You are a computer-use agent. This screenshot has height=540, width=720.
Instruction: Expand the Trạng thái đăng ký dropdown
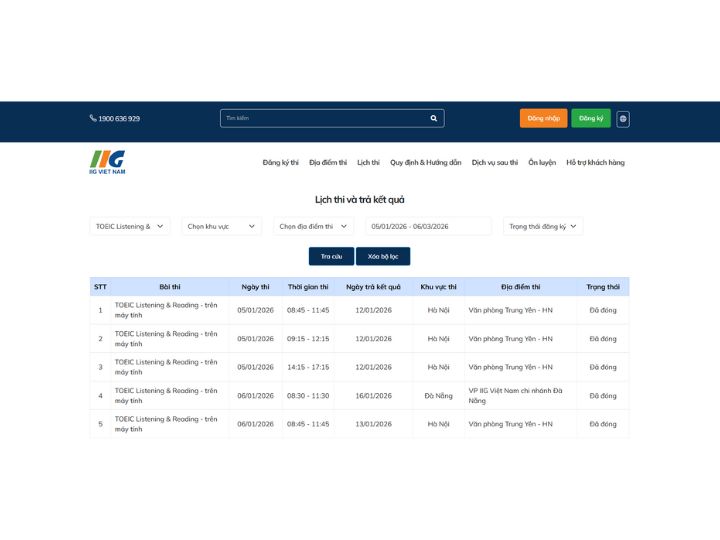click(543, 226)
